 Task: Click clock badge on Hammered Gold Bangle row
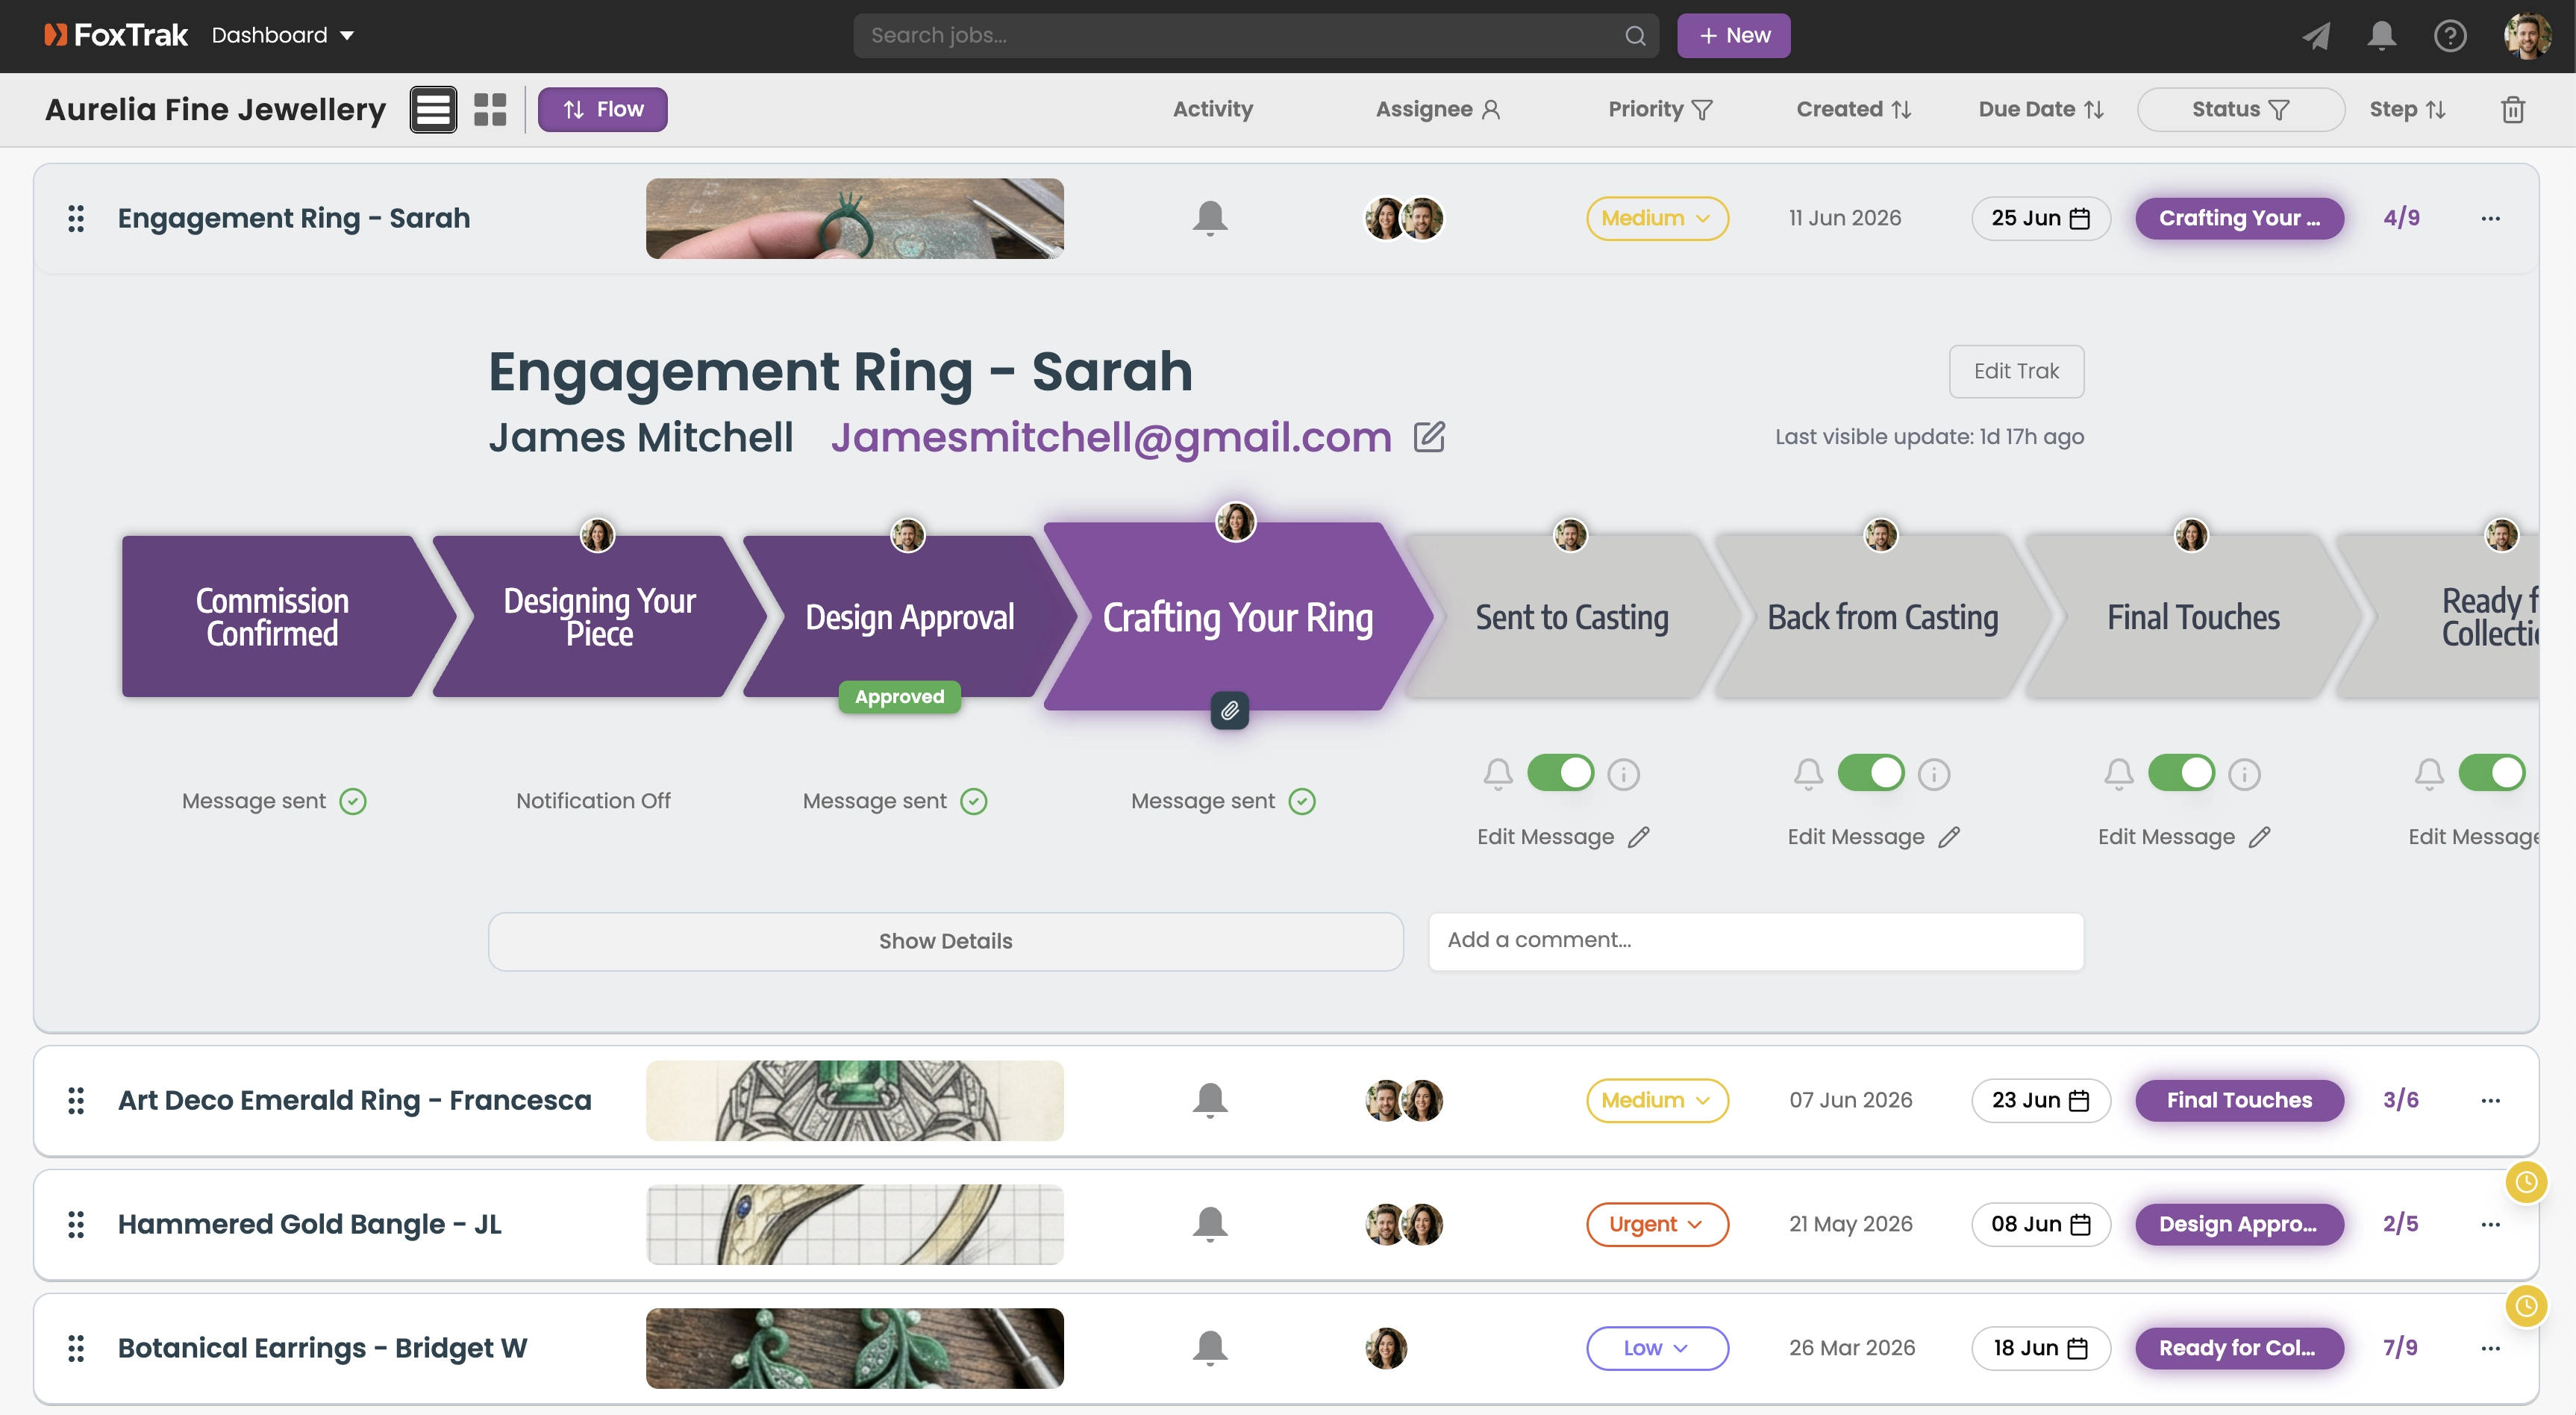click(x=2526, y=1182)
